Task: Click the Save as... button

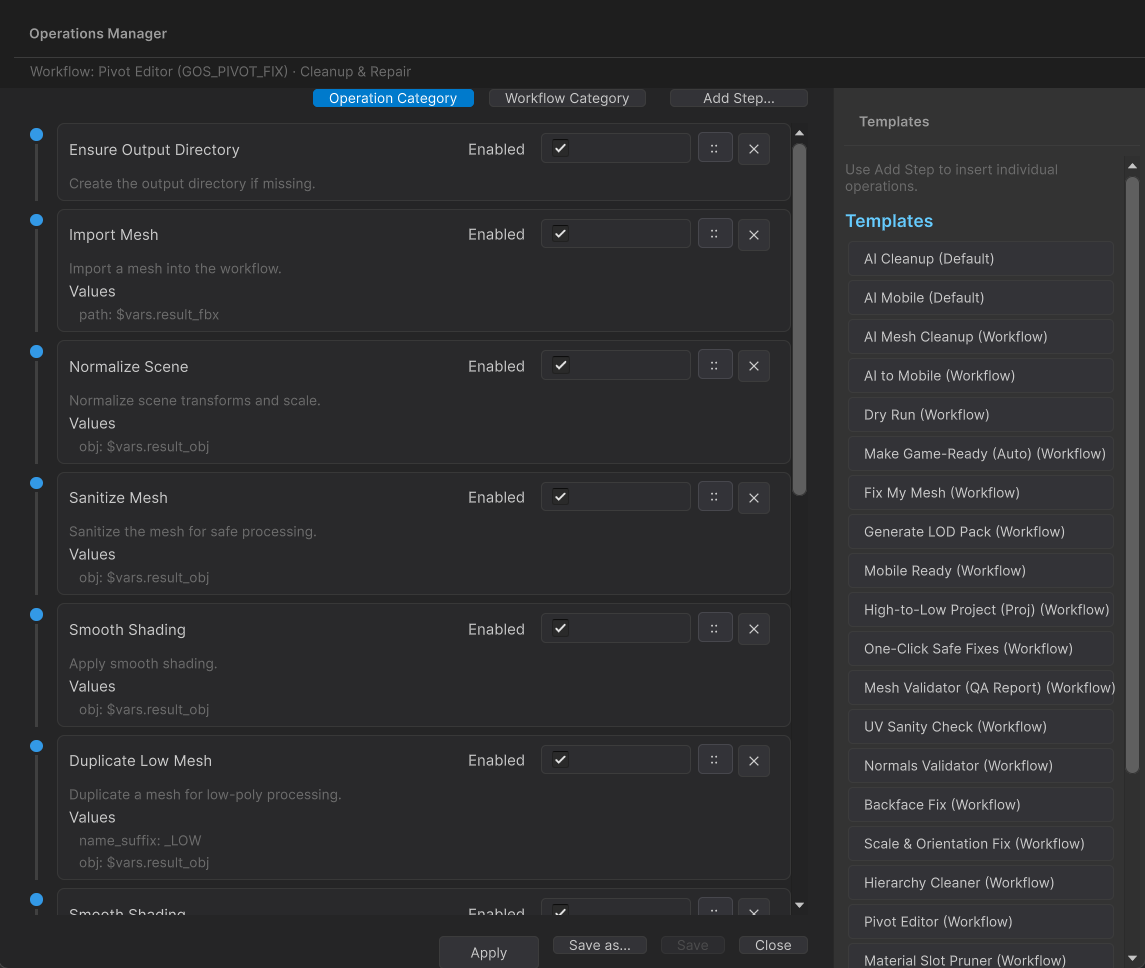Action: [x=599, y=945]
